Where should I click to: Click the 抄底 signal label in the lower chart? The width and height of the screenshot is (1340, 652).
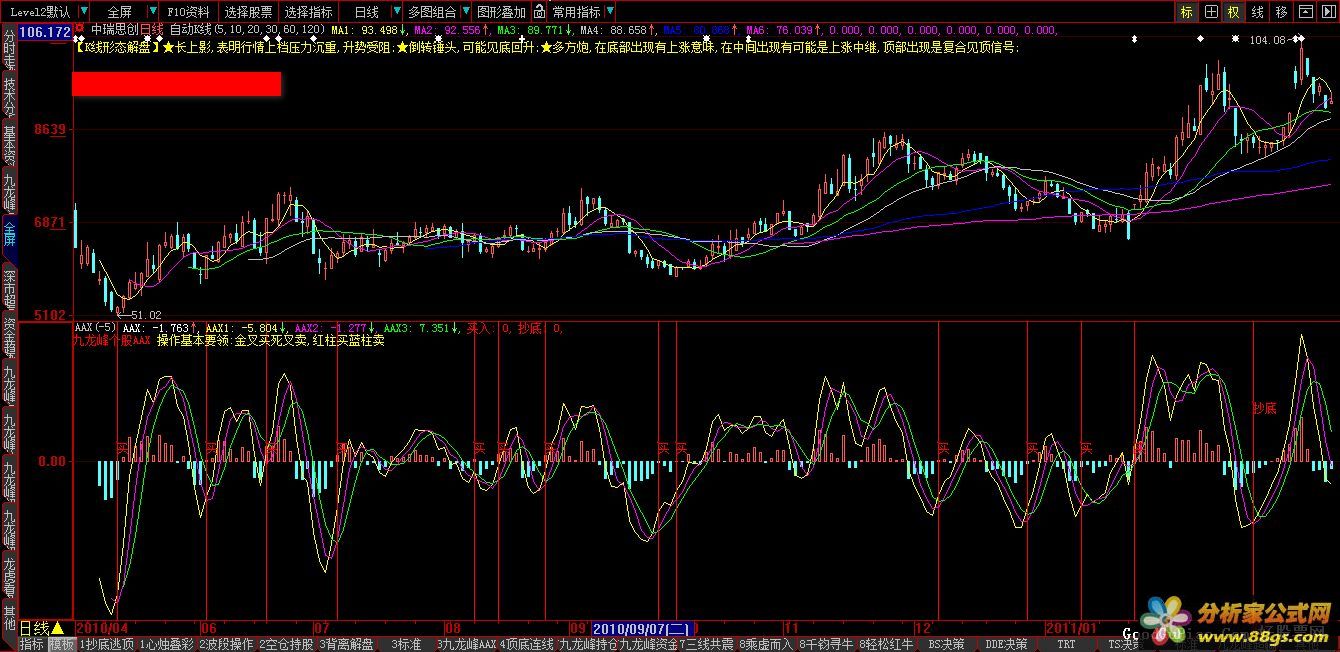coord(1264,408)
